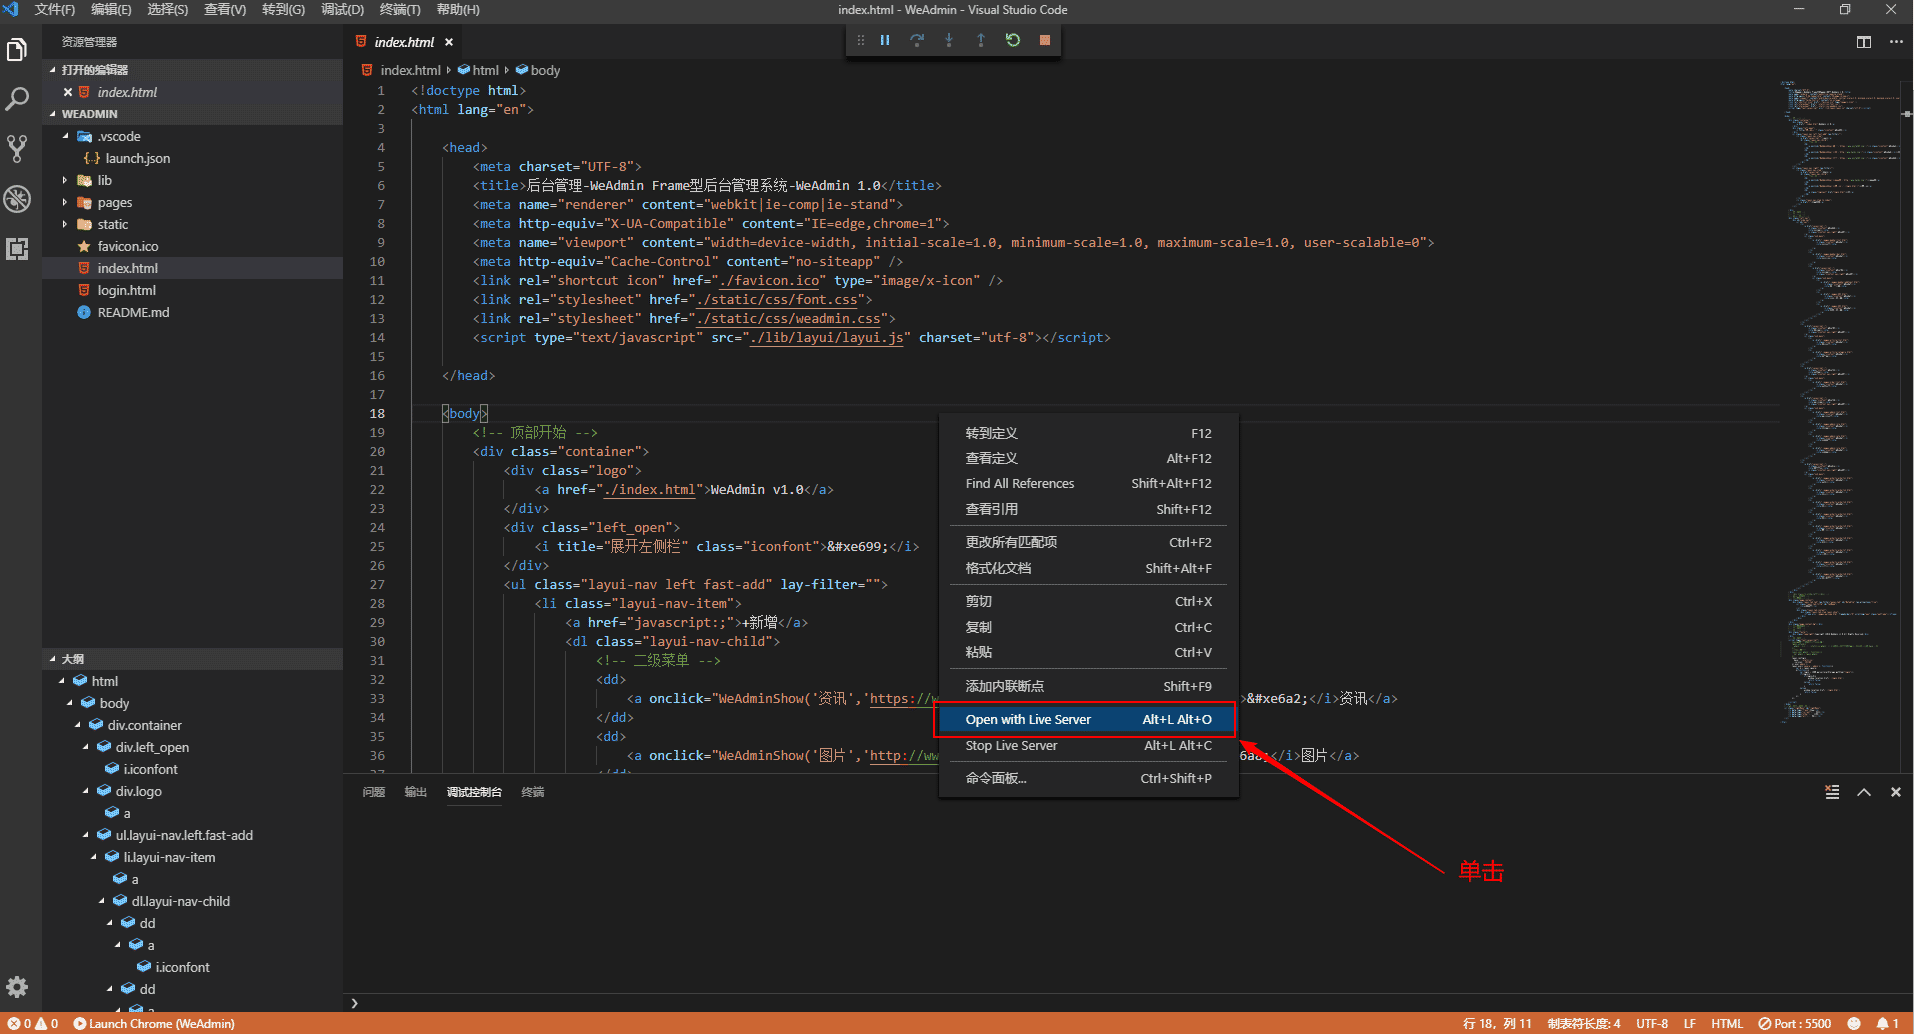1914x1034 pixels.
Task: Restart the debug session
Action: click(x=1013, y=40)
